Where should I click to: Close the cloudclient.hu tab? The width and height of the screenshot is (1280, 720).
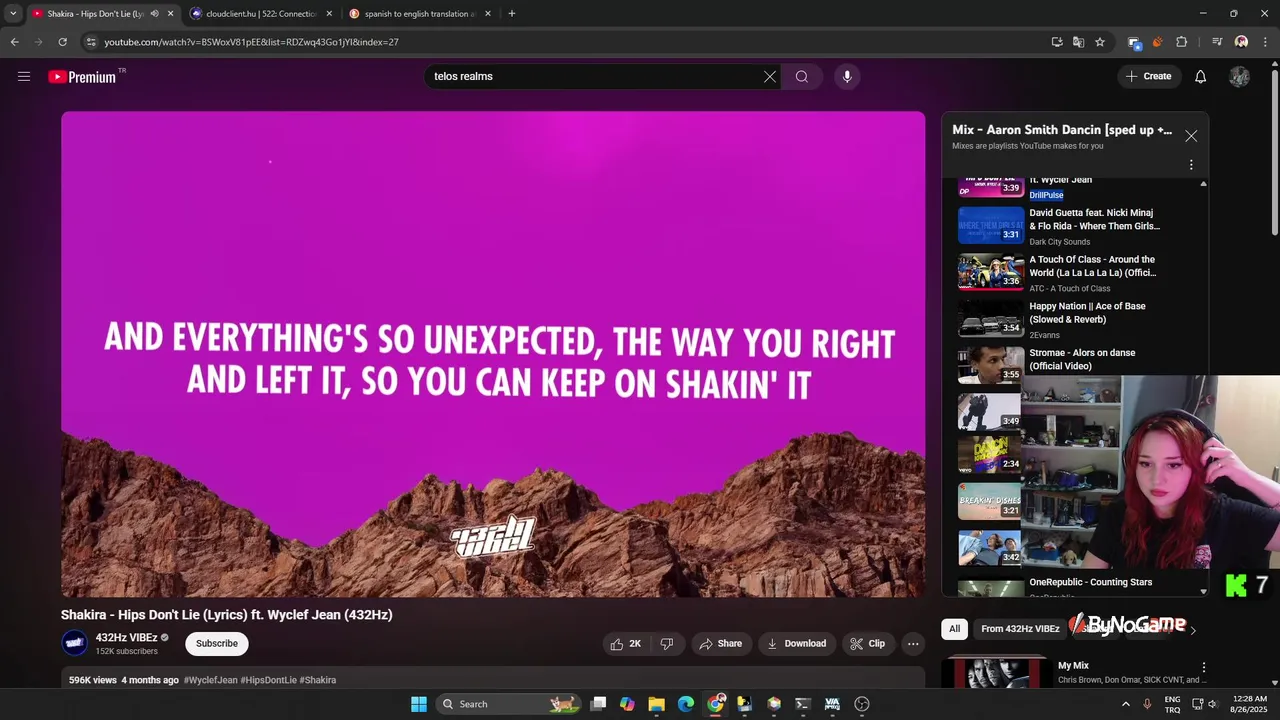[329, 14]
